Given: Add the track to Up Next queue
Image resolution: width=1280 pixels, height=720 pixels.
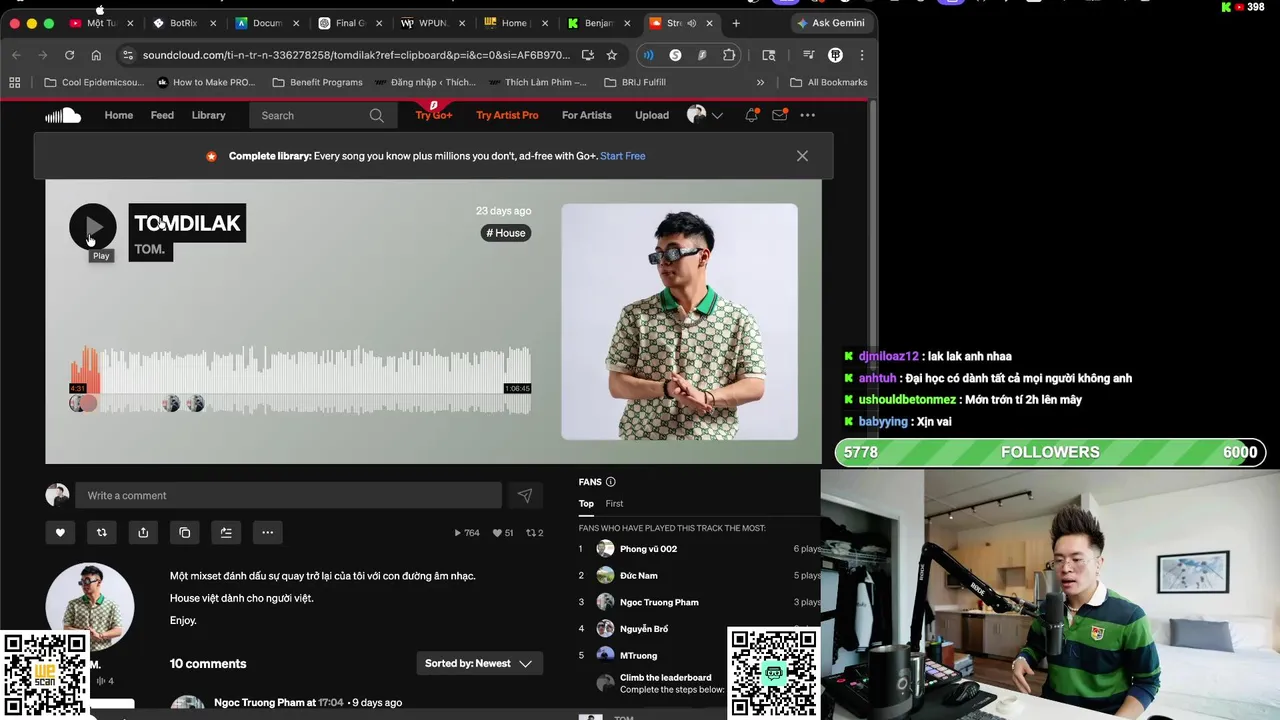Looking at the screenshot, I should pos(226,533).
